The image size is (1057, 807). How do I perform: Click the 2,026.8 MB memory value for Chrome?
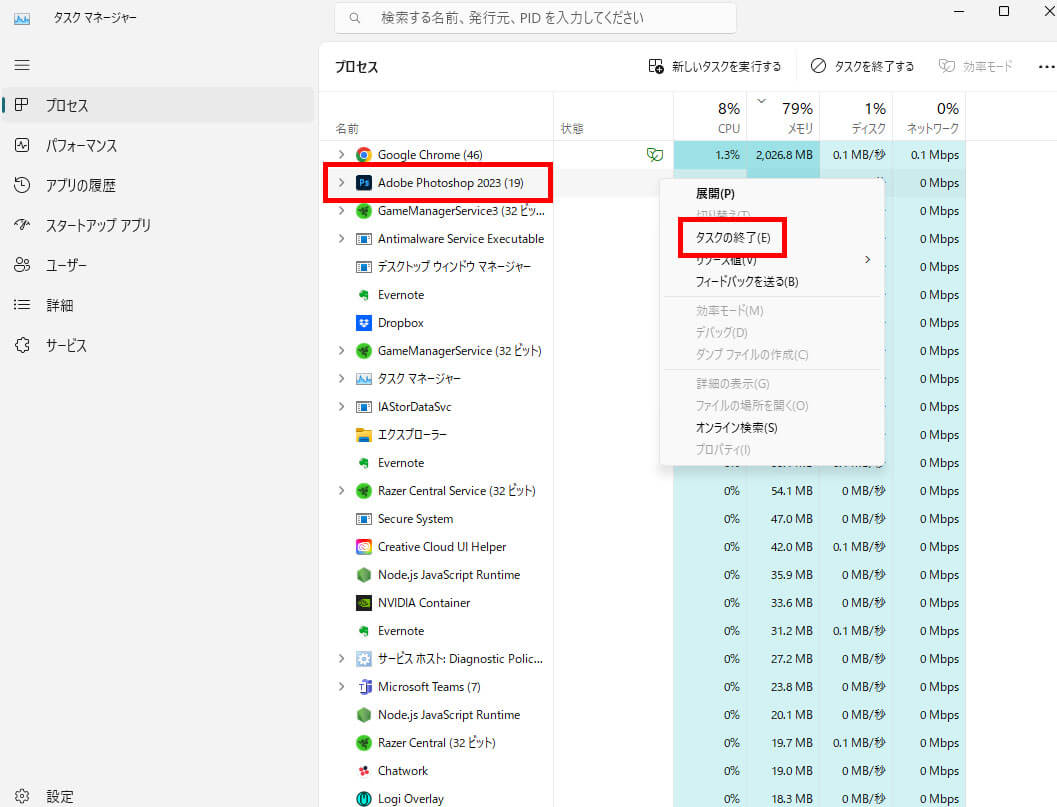784,155
